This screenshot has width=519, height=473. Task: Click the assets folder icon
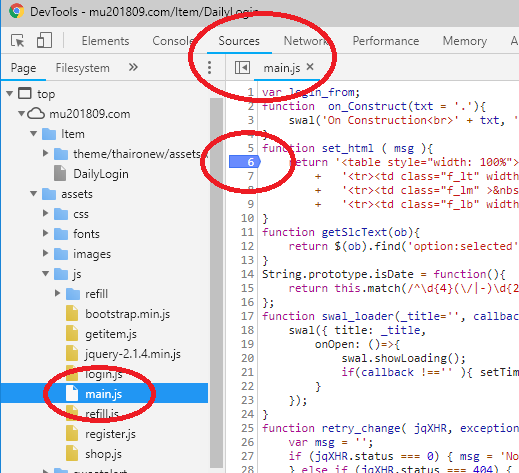coord(49,194)
